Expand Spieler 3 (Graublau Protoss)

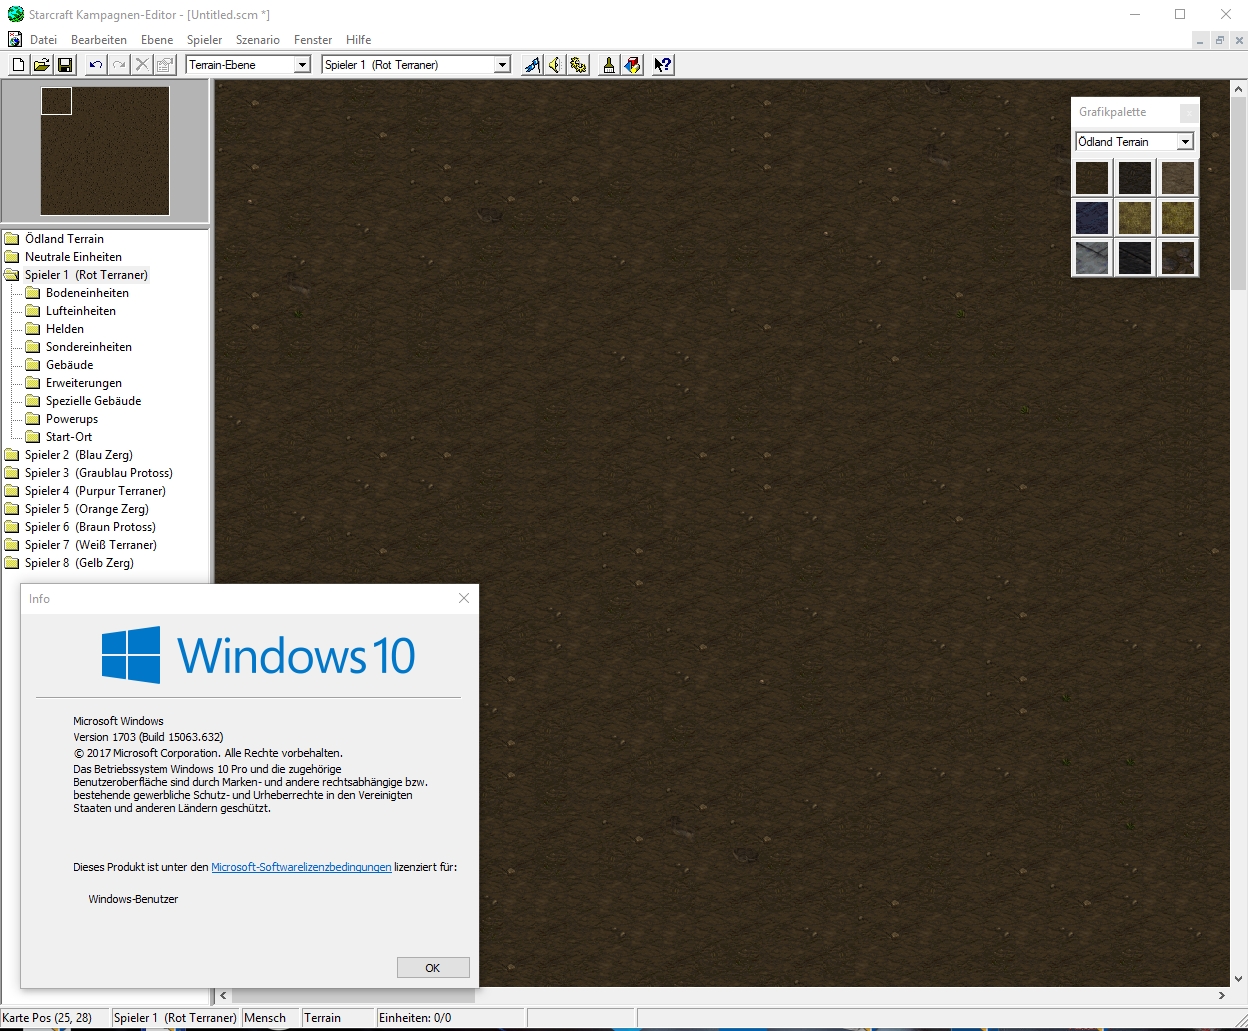(x=89, y=473)
